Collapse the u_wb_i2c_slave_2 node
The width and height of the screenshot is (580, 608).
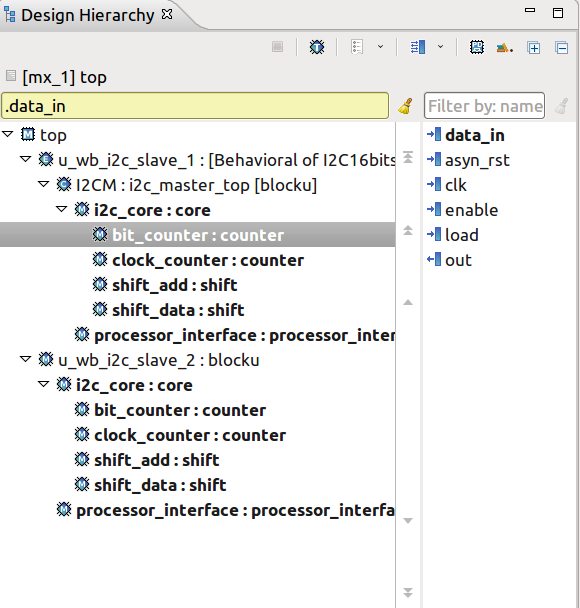26,359
